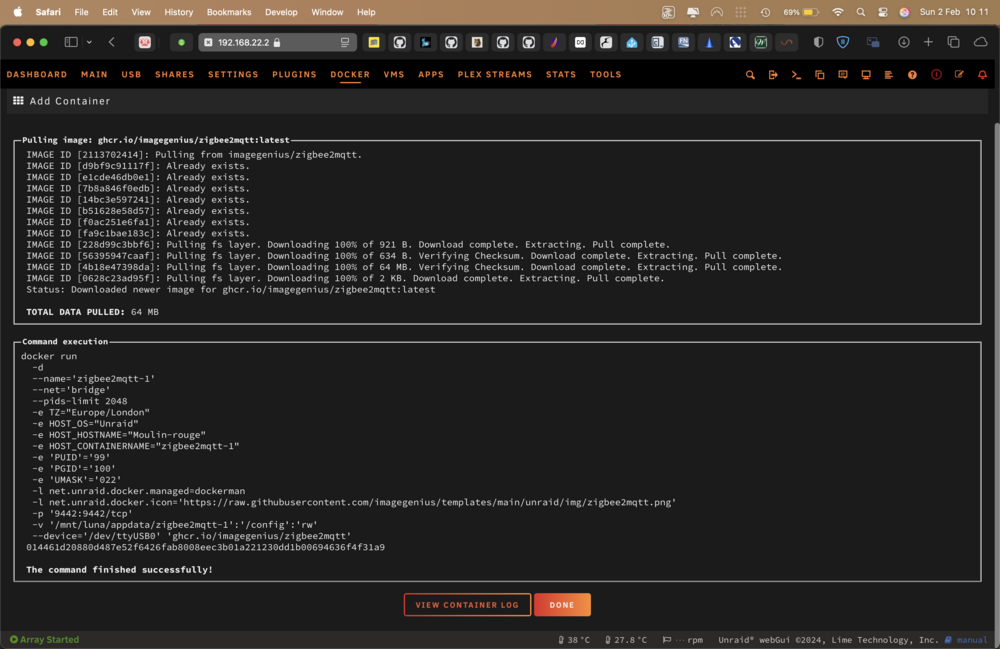Open iCloud tabs cloud icon

(980, 42)
